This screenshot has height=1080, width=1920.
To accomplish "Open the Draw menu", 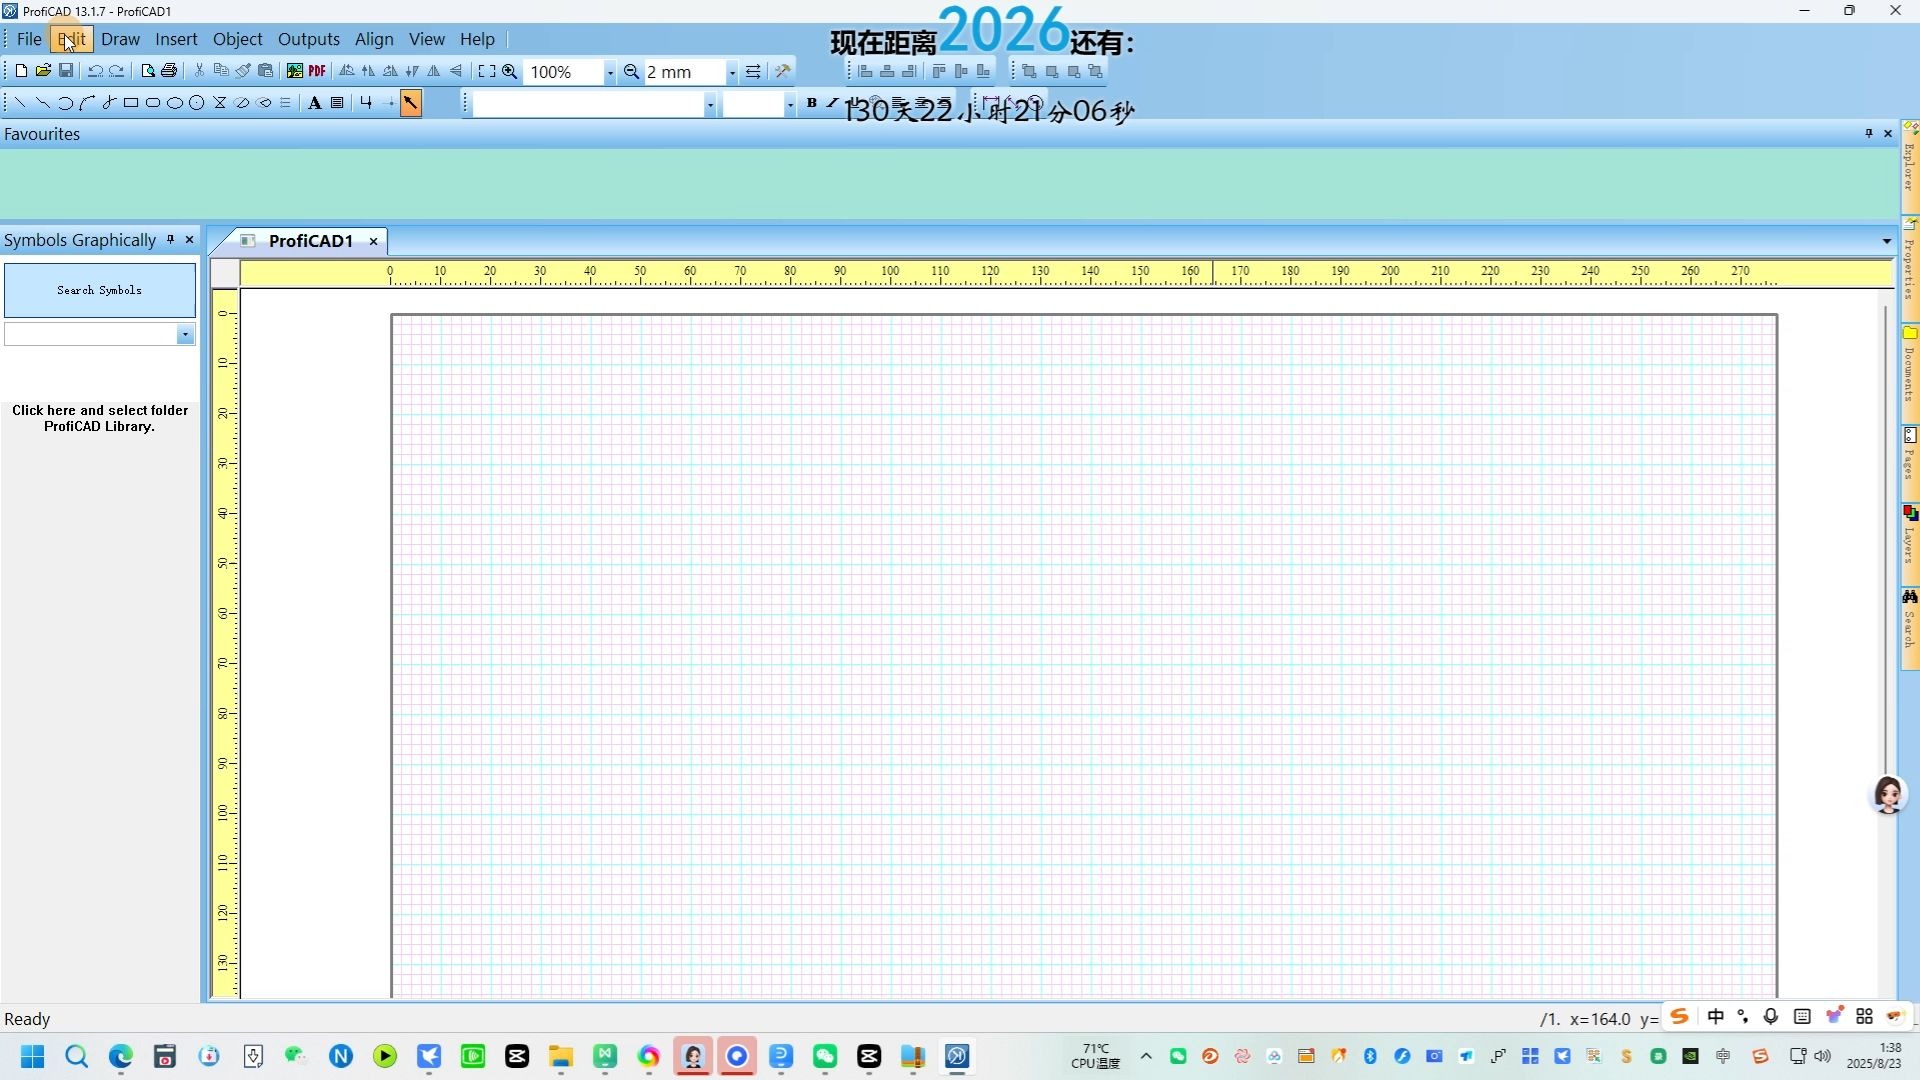I will (x=120, y=39).
